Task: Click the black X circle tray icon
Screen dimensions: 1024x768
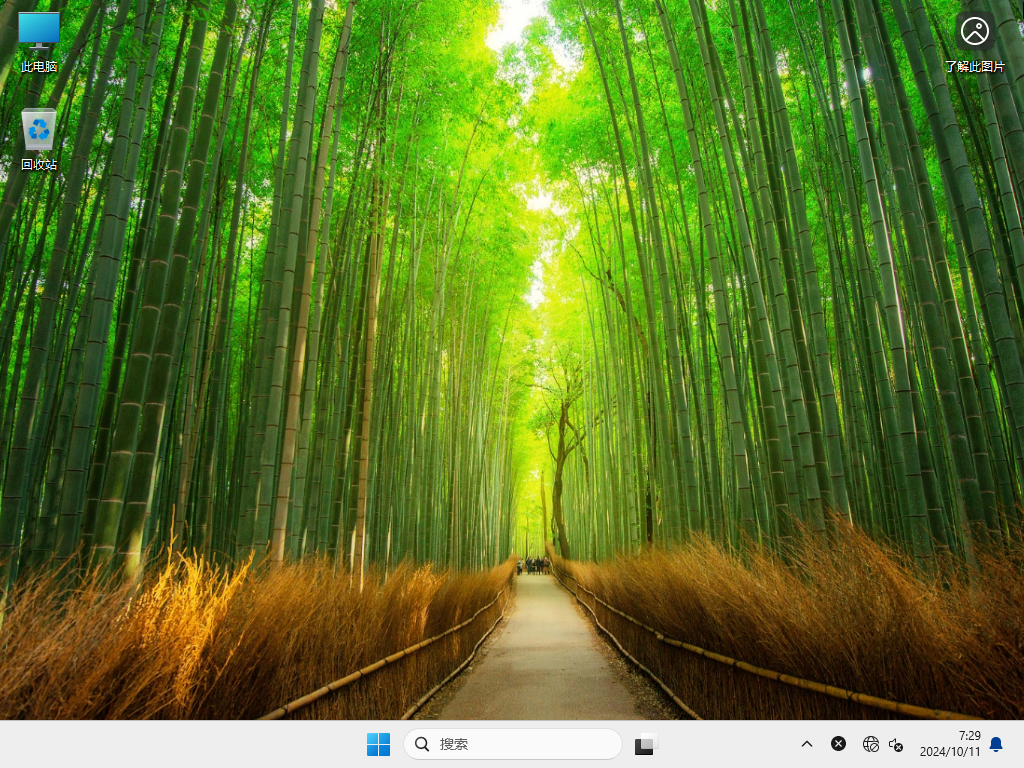Action: 838,744
